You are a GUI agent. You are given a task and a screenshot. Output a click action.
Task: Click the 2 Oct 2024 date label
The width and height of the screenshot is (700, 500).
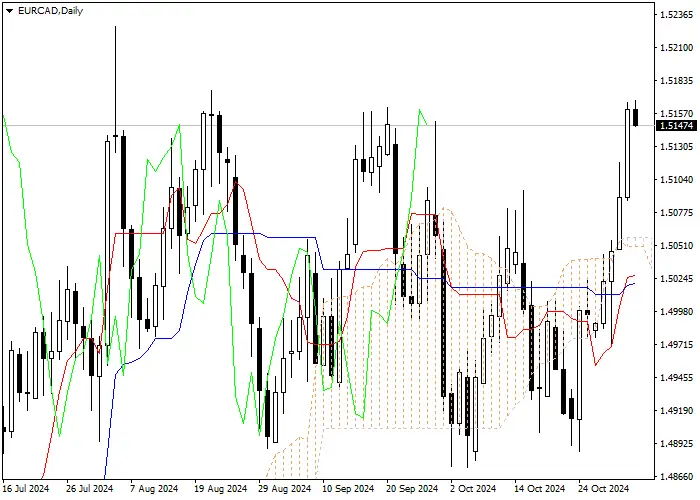[473, 489]
